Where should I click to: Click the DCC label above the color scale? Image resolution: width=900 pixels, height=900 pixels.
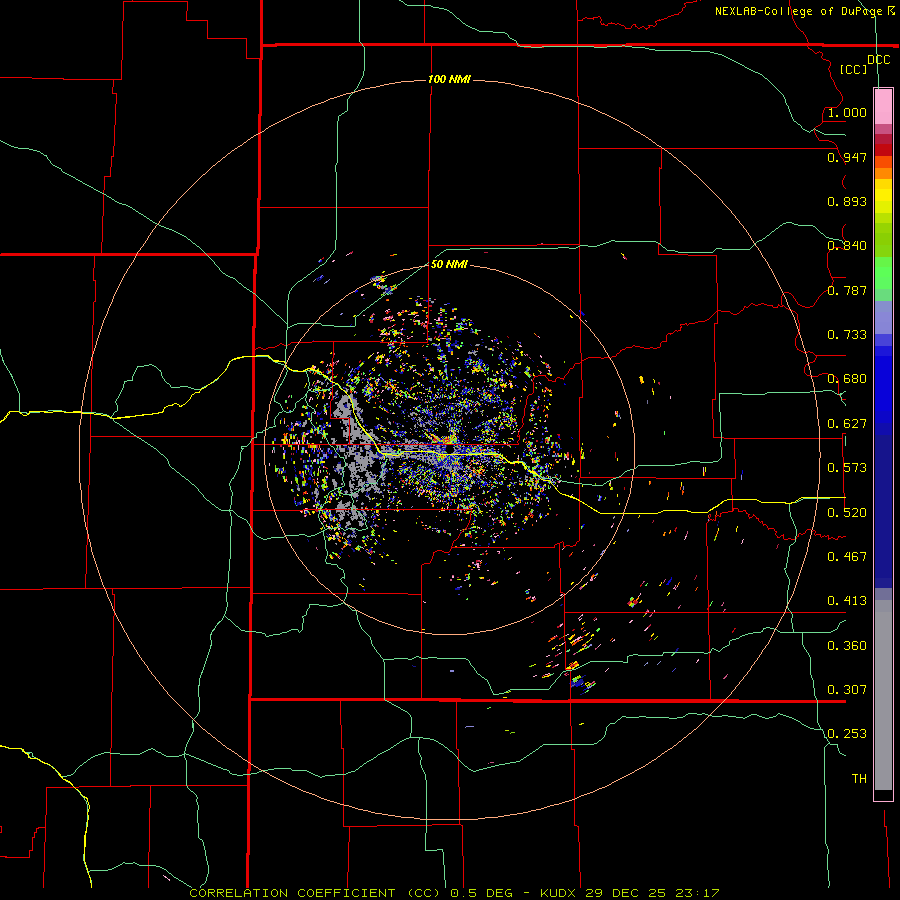[x=878, y=60]
